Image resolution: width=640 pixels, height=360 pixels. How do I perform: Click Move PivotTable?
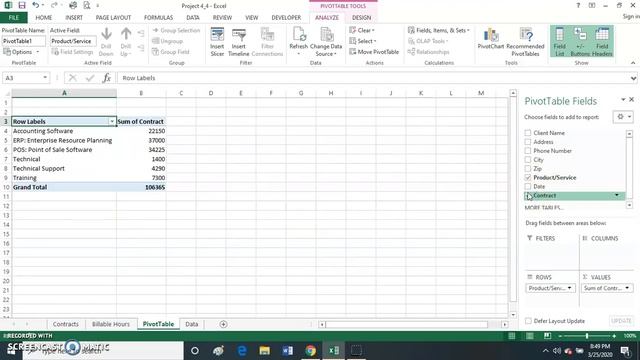(374, 52)
